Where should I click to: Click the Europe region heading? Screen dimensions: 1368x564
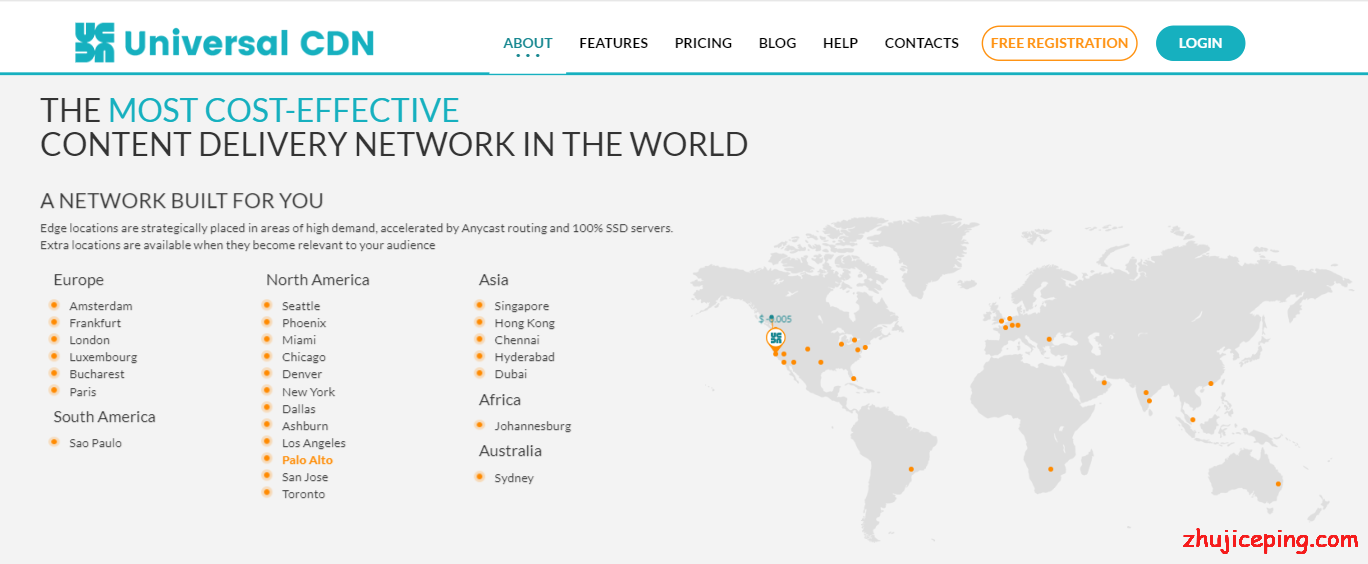[x=79, y=280]
